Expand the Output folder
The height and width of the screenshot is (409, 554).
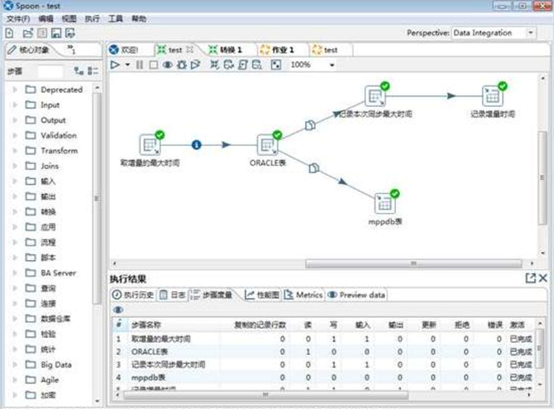tap(15, 120)
